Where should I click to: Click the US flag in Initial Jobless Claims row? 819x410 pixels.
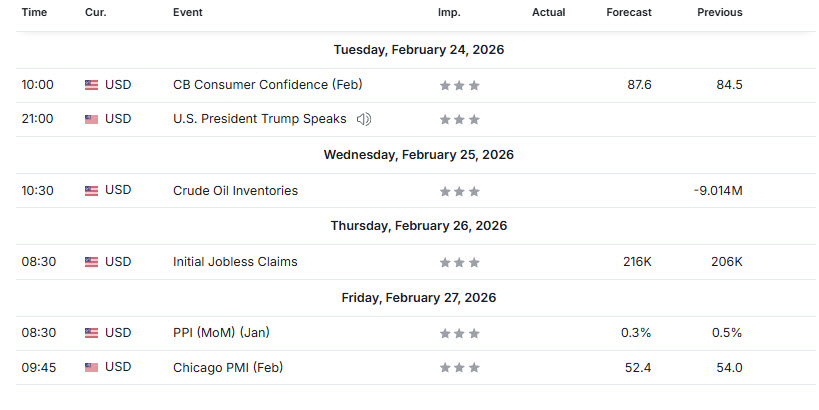click(x=92, y=262)
